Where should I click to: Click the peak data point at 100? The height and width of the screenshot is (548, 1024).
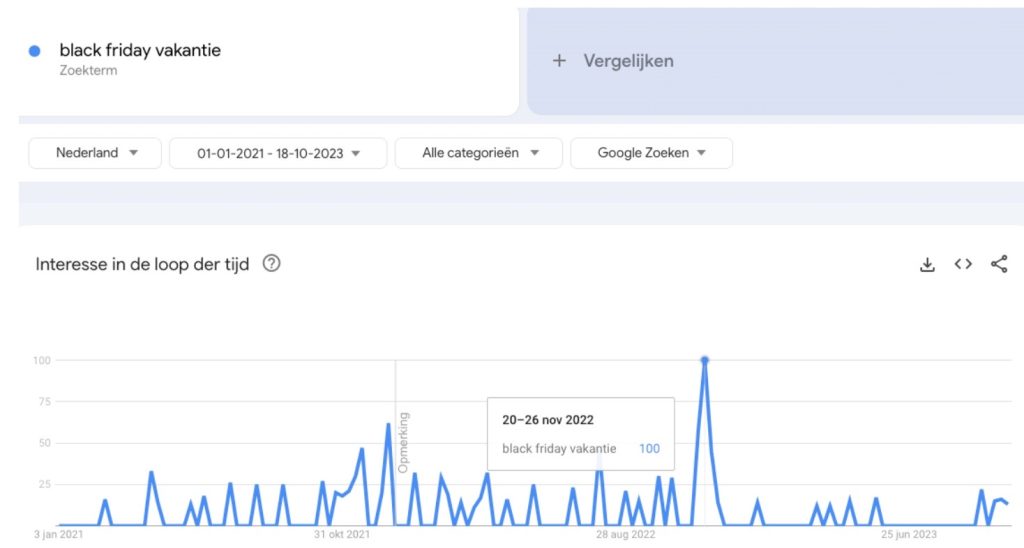tap(705, 360)
